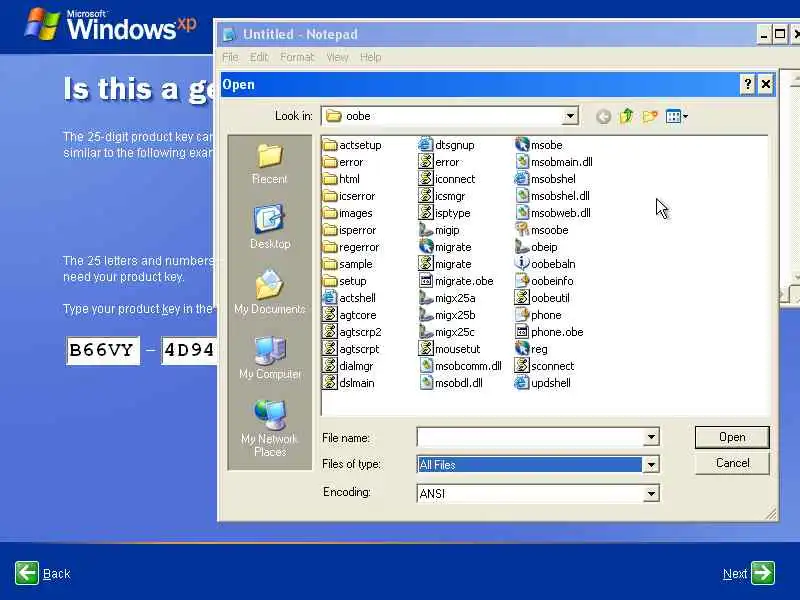The width and height of the screenshot is (800, 600).
Task: Select the msoobe executable file
Action: point(541,230)
